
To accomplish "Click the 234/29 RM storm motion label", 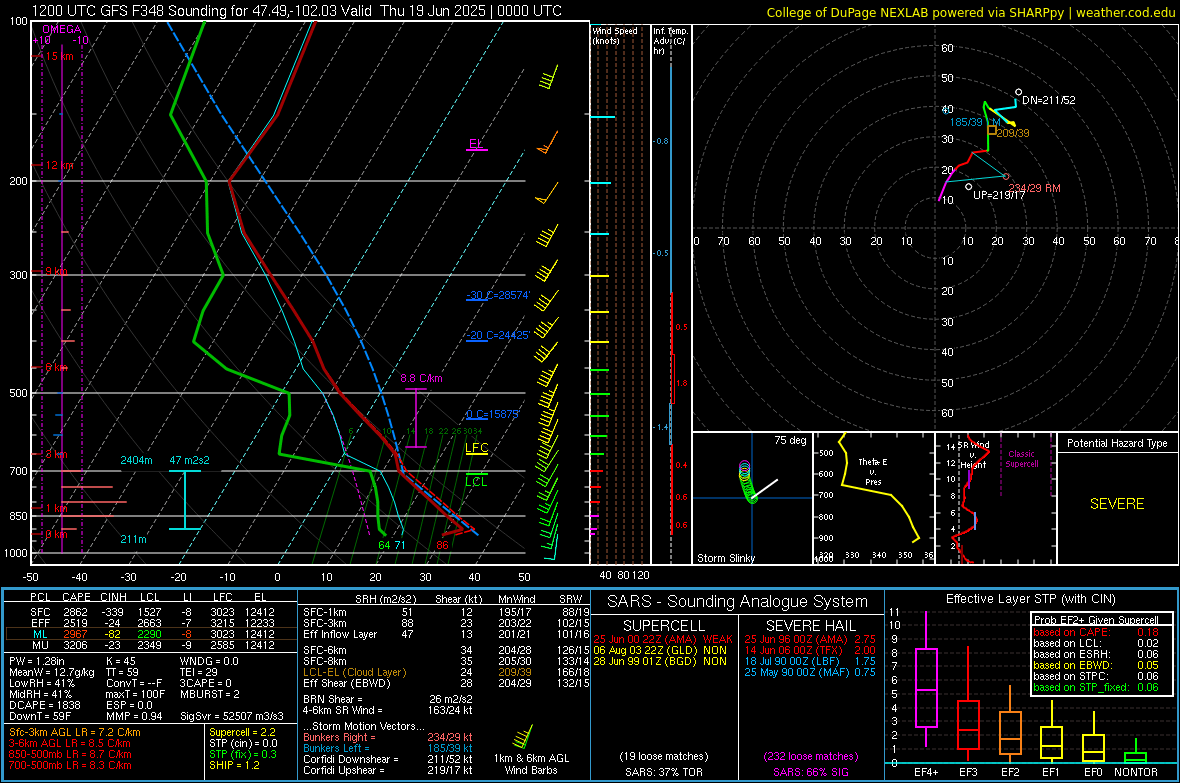I will pyautogui.click(x=1035, y=188).
